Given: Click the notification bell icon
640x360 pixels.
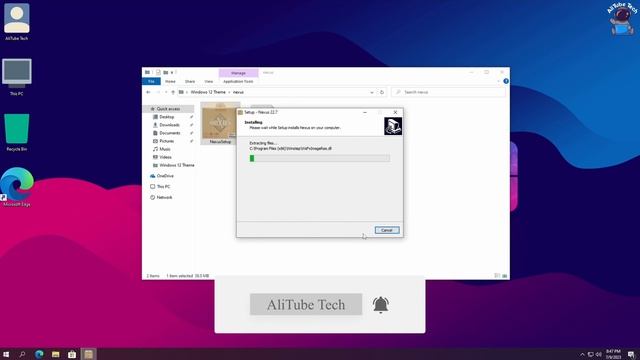Looking at the screenshot, I should (380, 304).
